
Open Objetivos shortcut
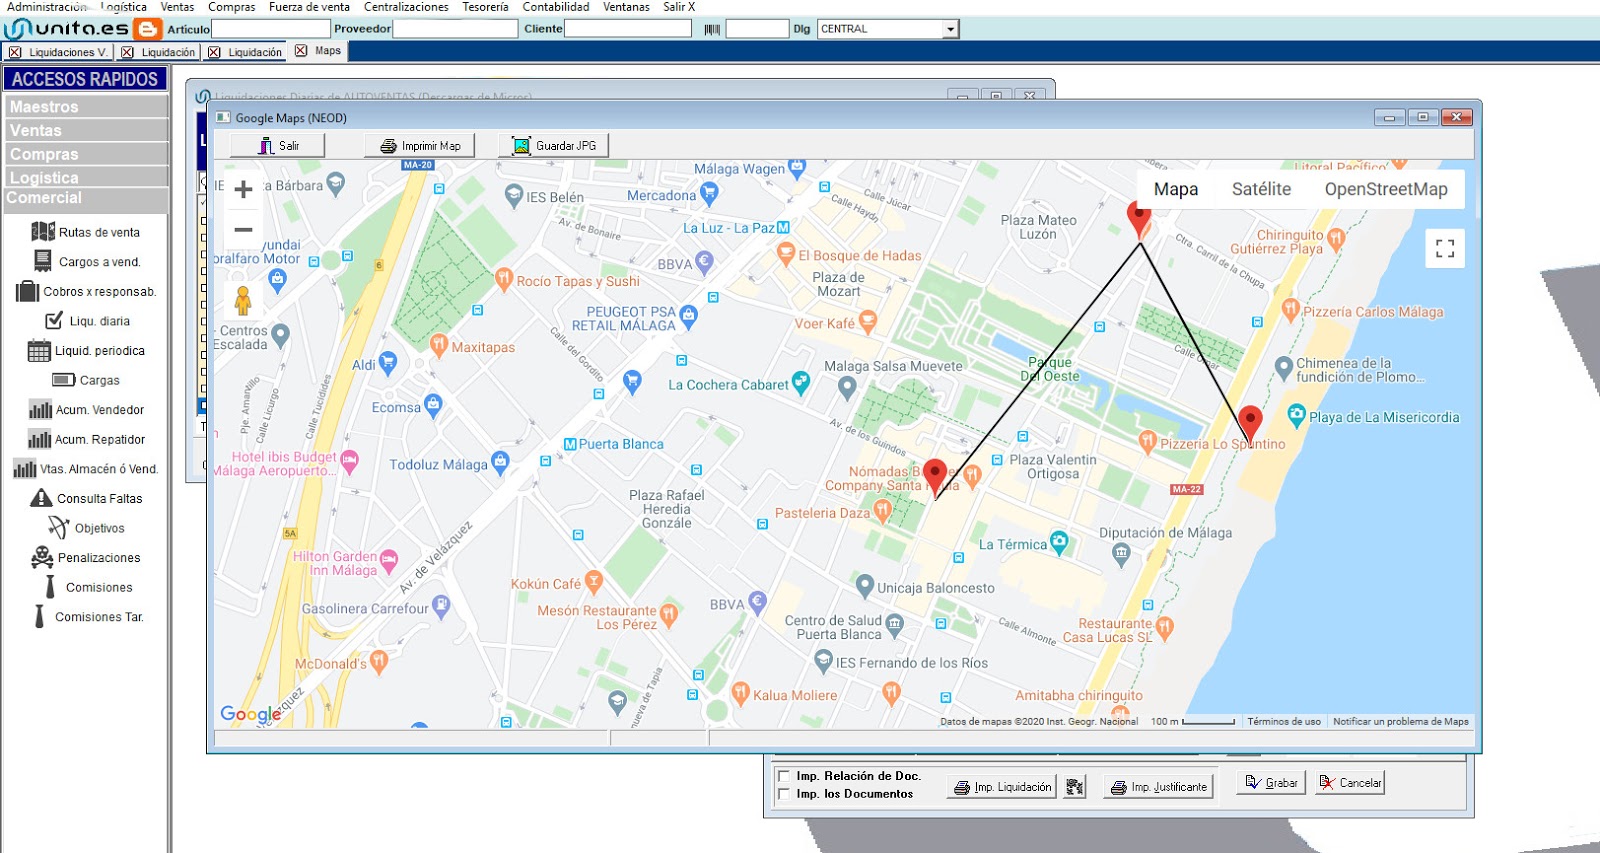pos(86,528)
